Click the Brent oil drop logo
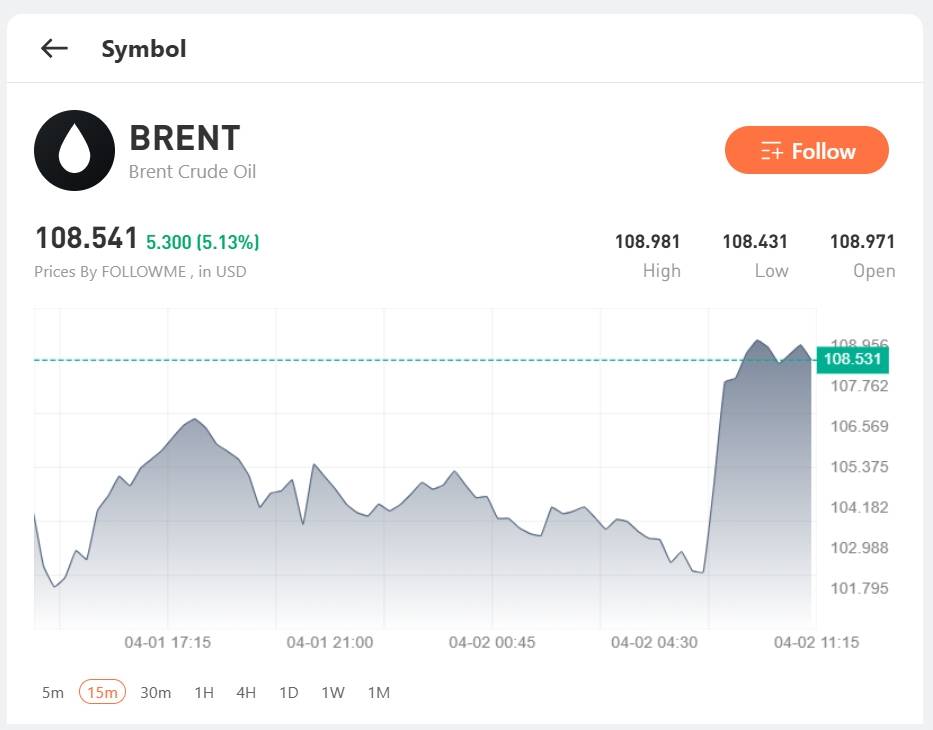This screenshot has width=933, height=730. (75, 151)
